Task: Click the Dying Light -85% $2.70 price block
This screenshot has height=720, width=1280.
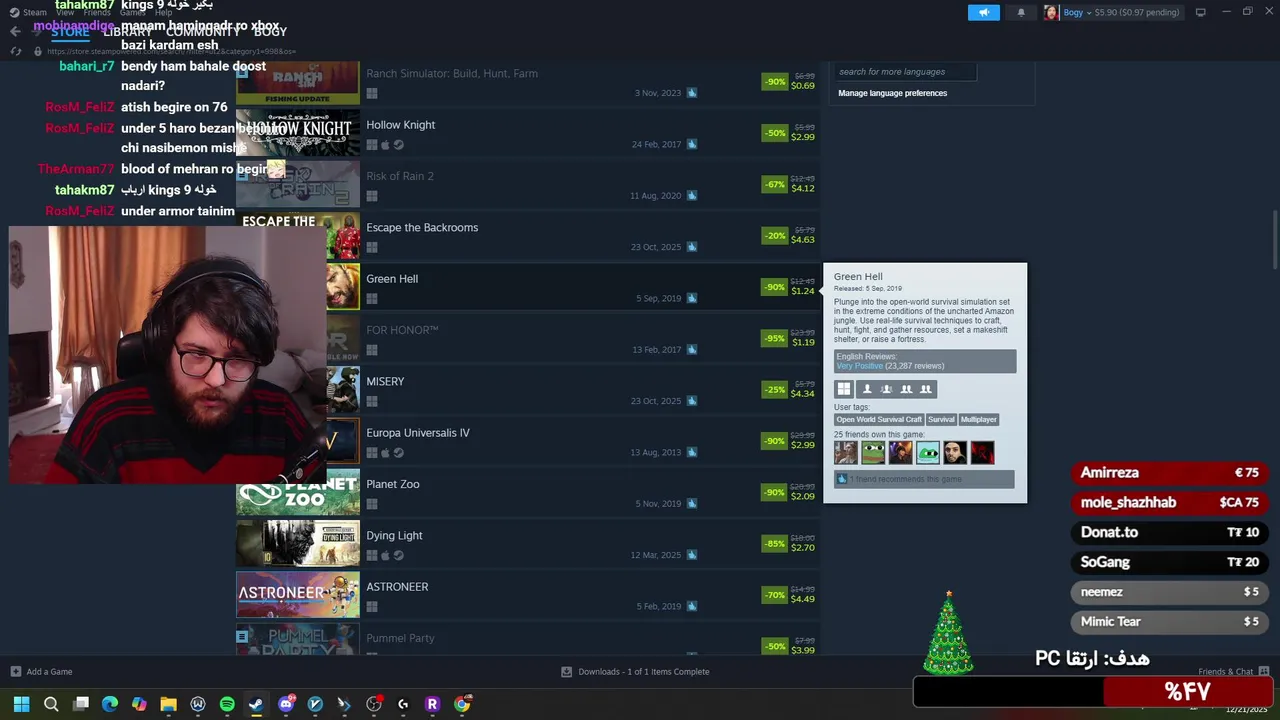Action: tap(790, 544)
